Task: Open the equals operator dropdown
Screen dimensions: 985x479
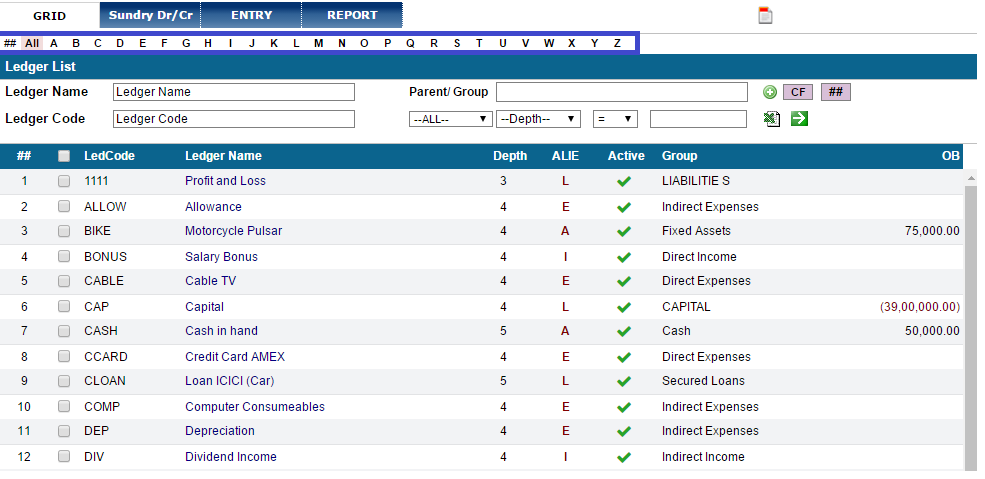Action: (x=615, y=119)
